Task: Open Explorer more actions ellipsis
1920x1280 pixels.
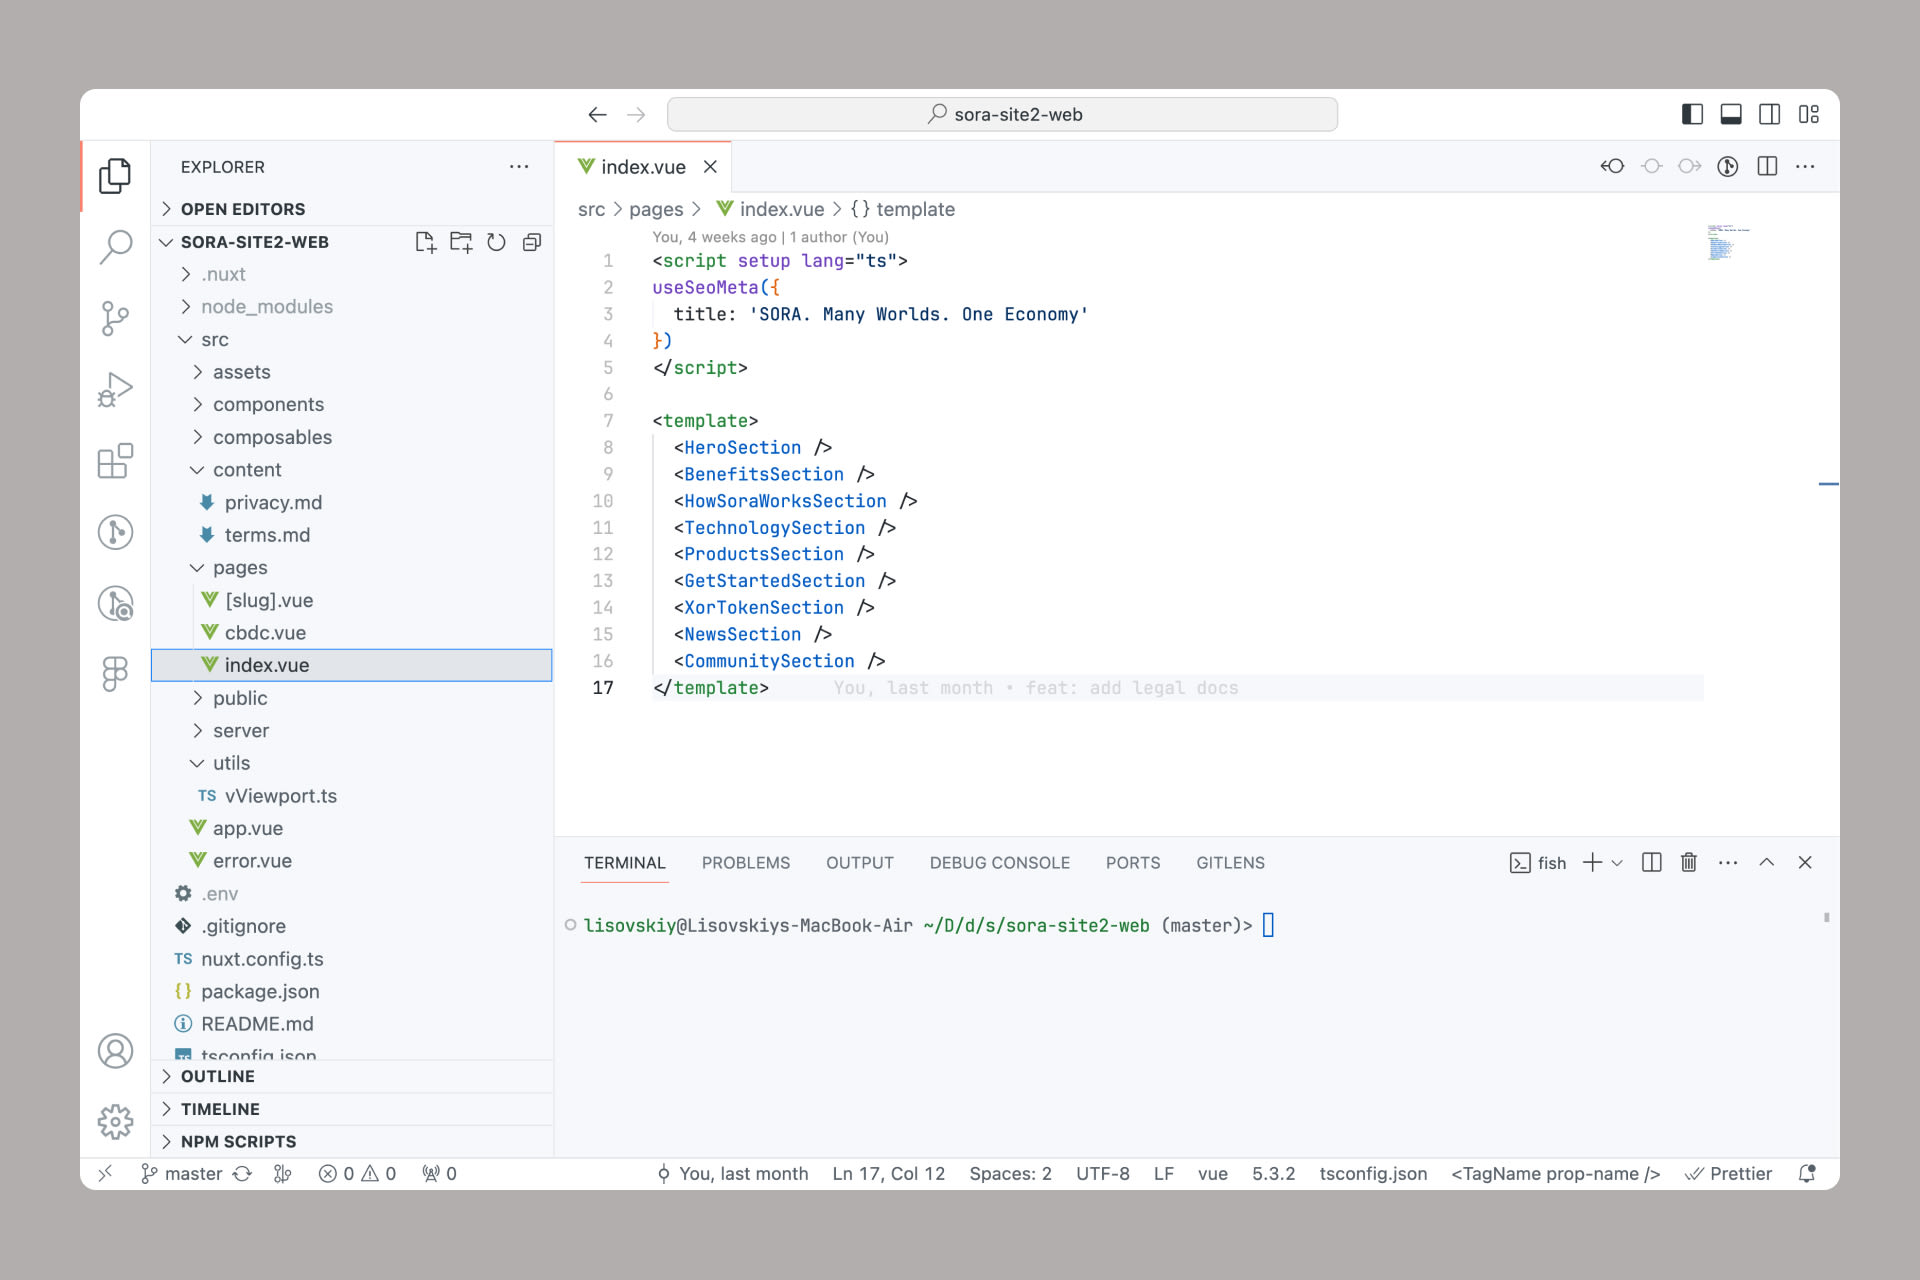Action: (519, 167)
